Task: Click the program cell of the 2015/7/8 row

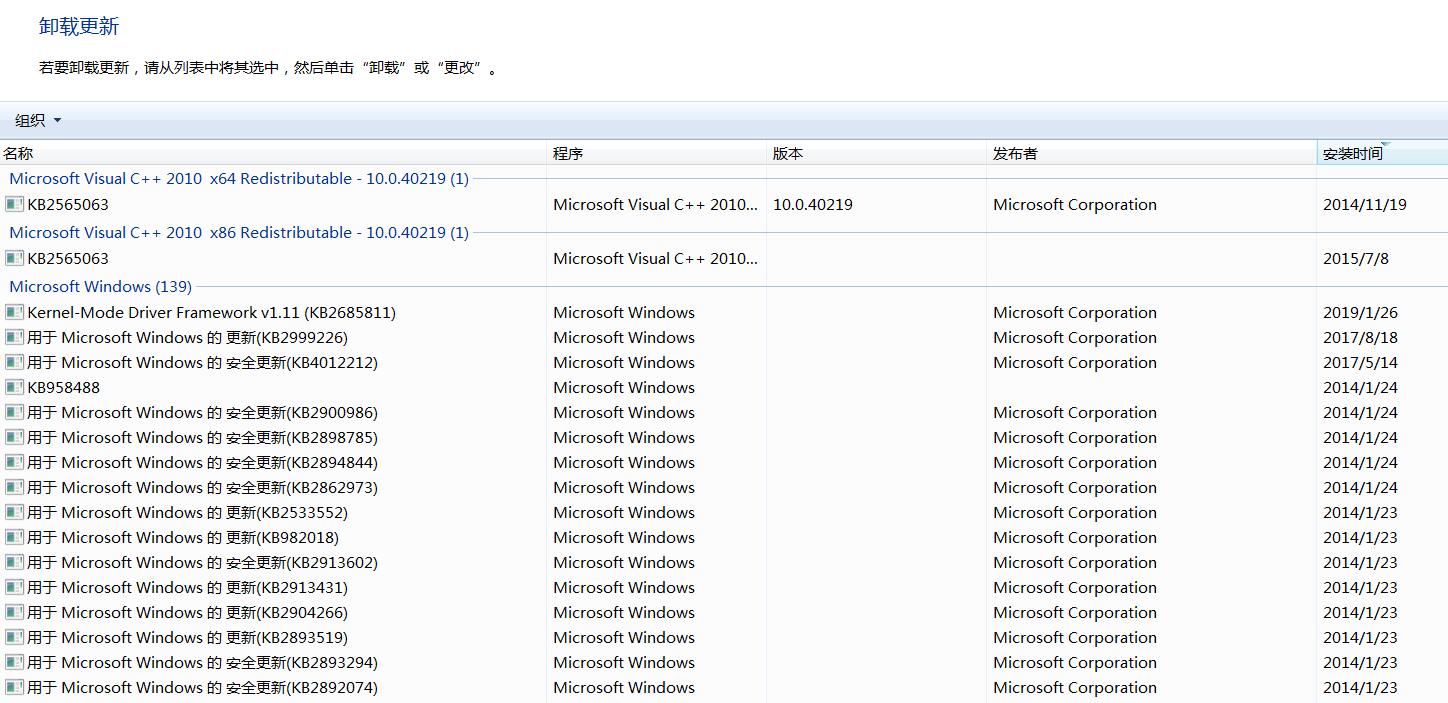Action: tap(656, 258)
